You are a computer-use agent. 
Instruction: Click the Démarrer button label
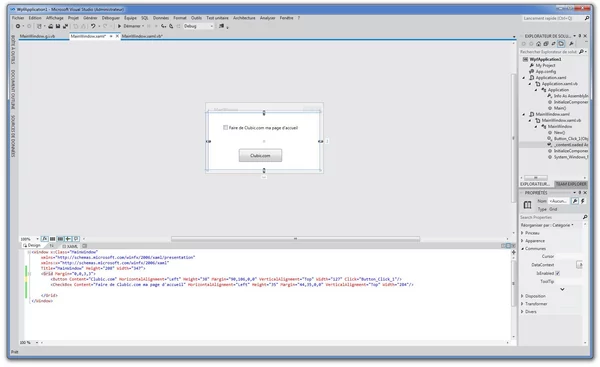(x=132, y=26)
